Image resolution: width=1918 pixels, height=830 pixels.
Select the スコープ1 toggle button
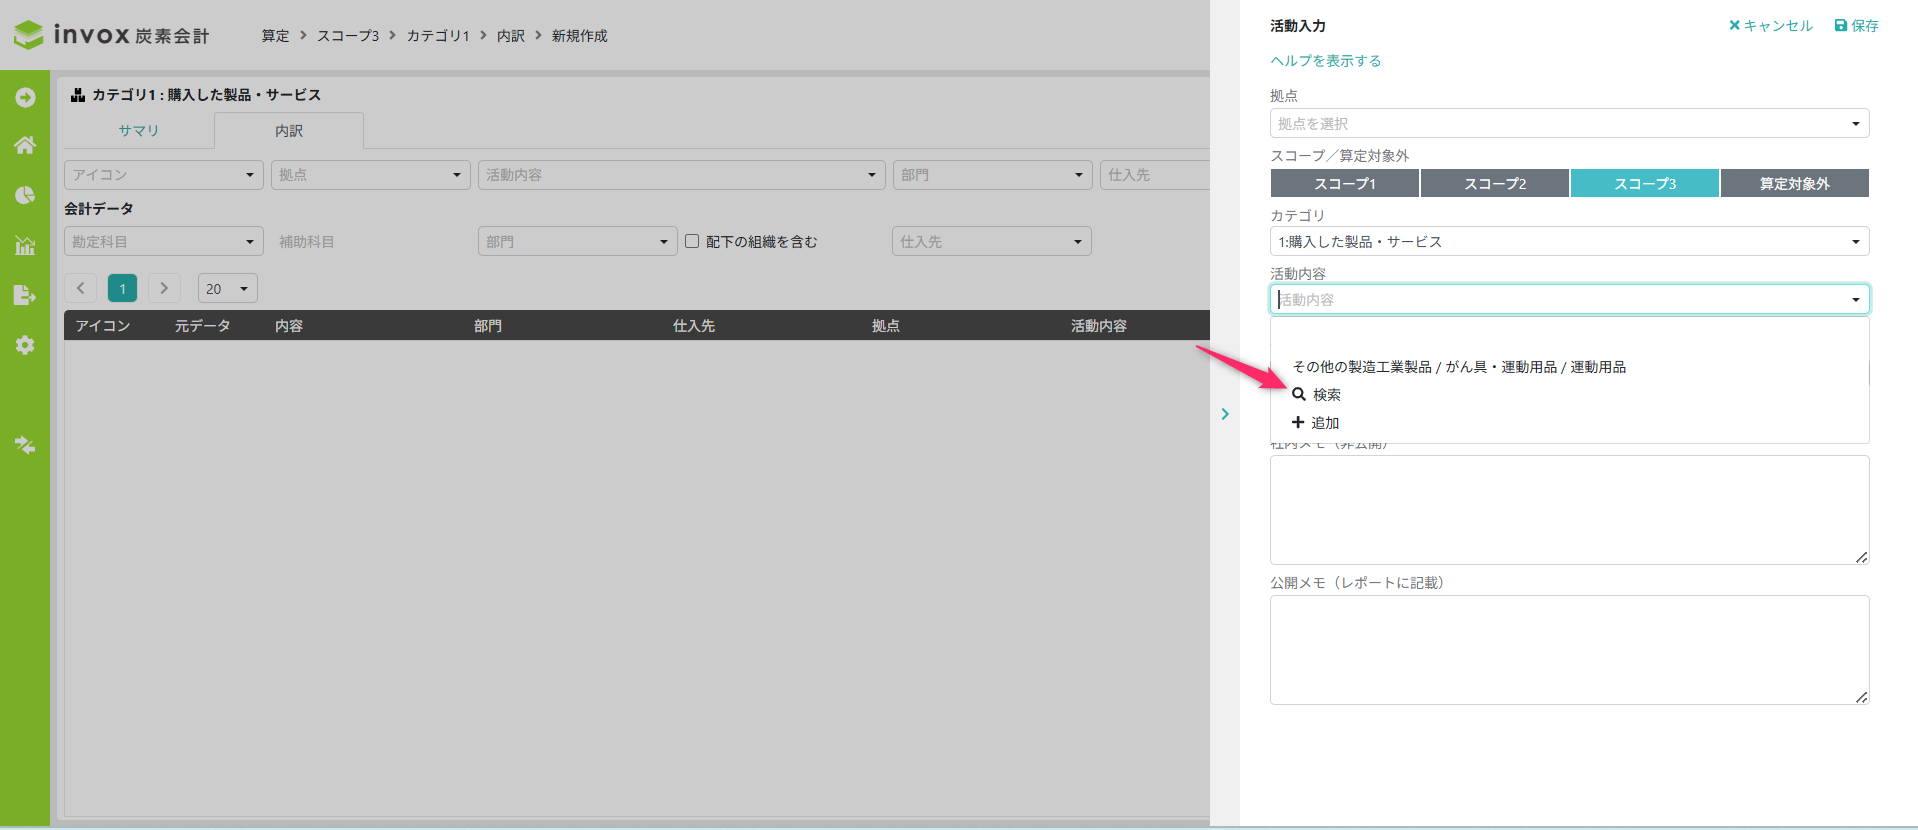point(1344,183)
